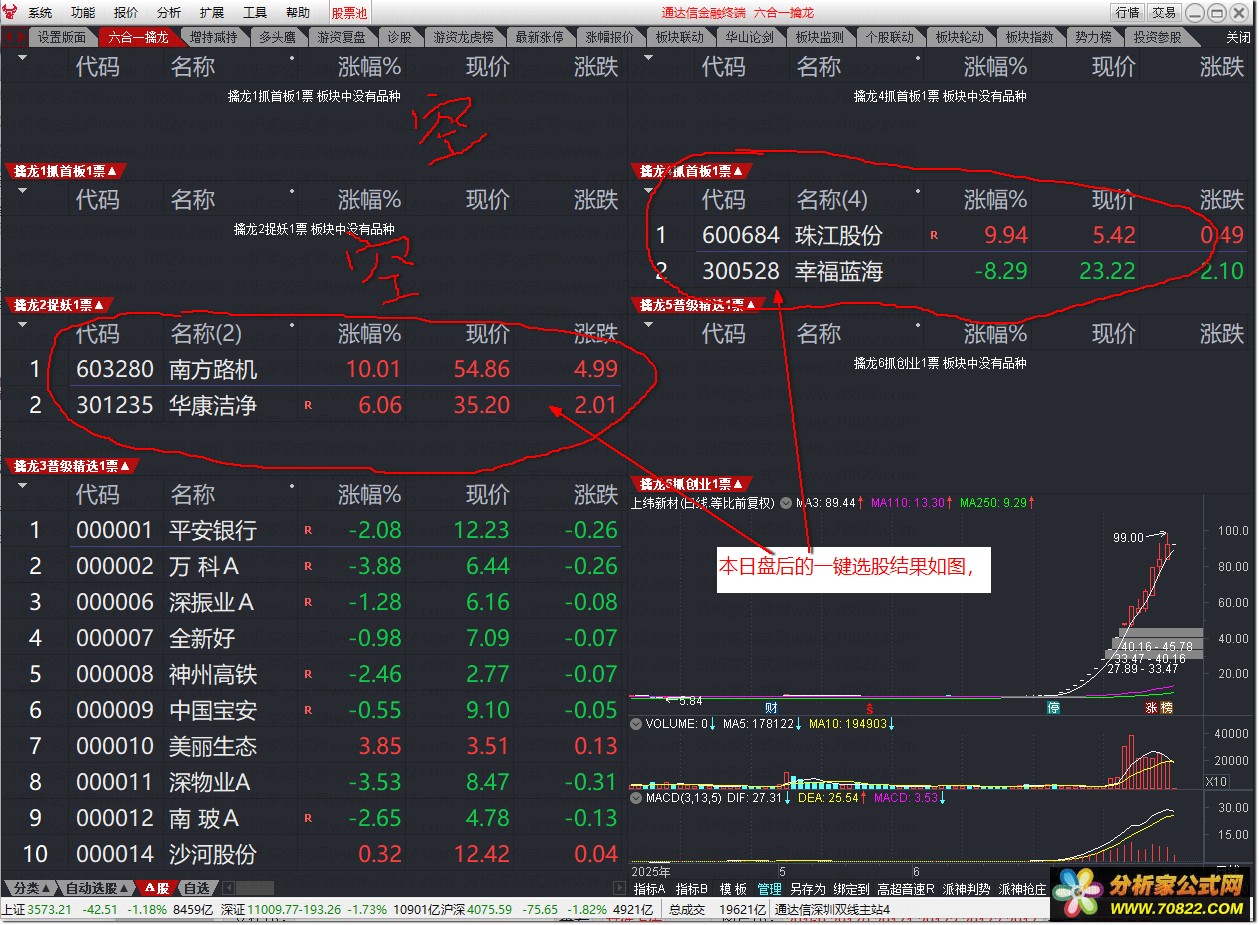Click stock code 600684
The width and height of the screenshot is (1260, 925).
point(741,236)
